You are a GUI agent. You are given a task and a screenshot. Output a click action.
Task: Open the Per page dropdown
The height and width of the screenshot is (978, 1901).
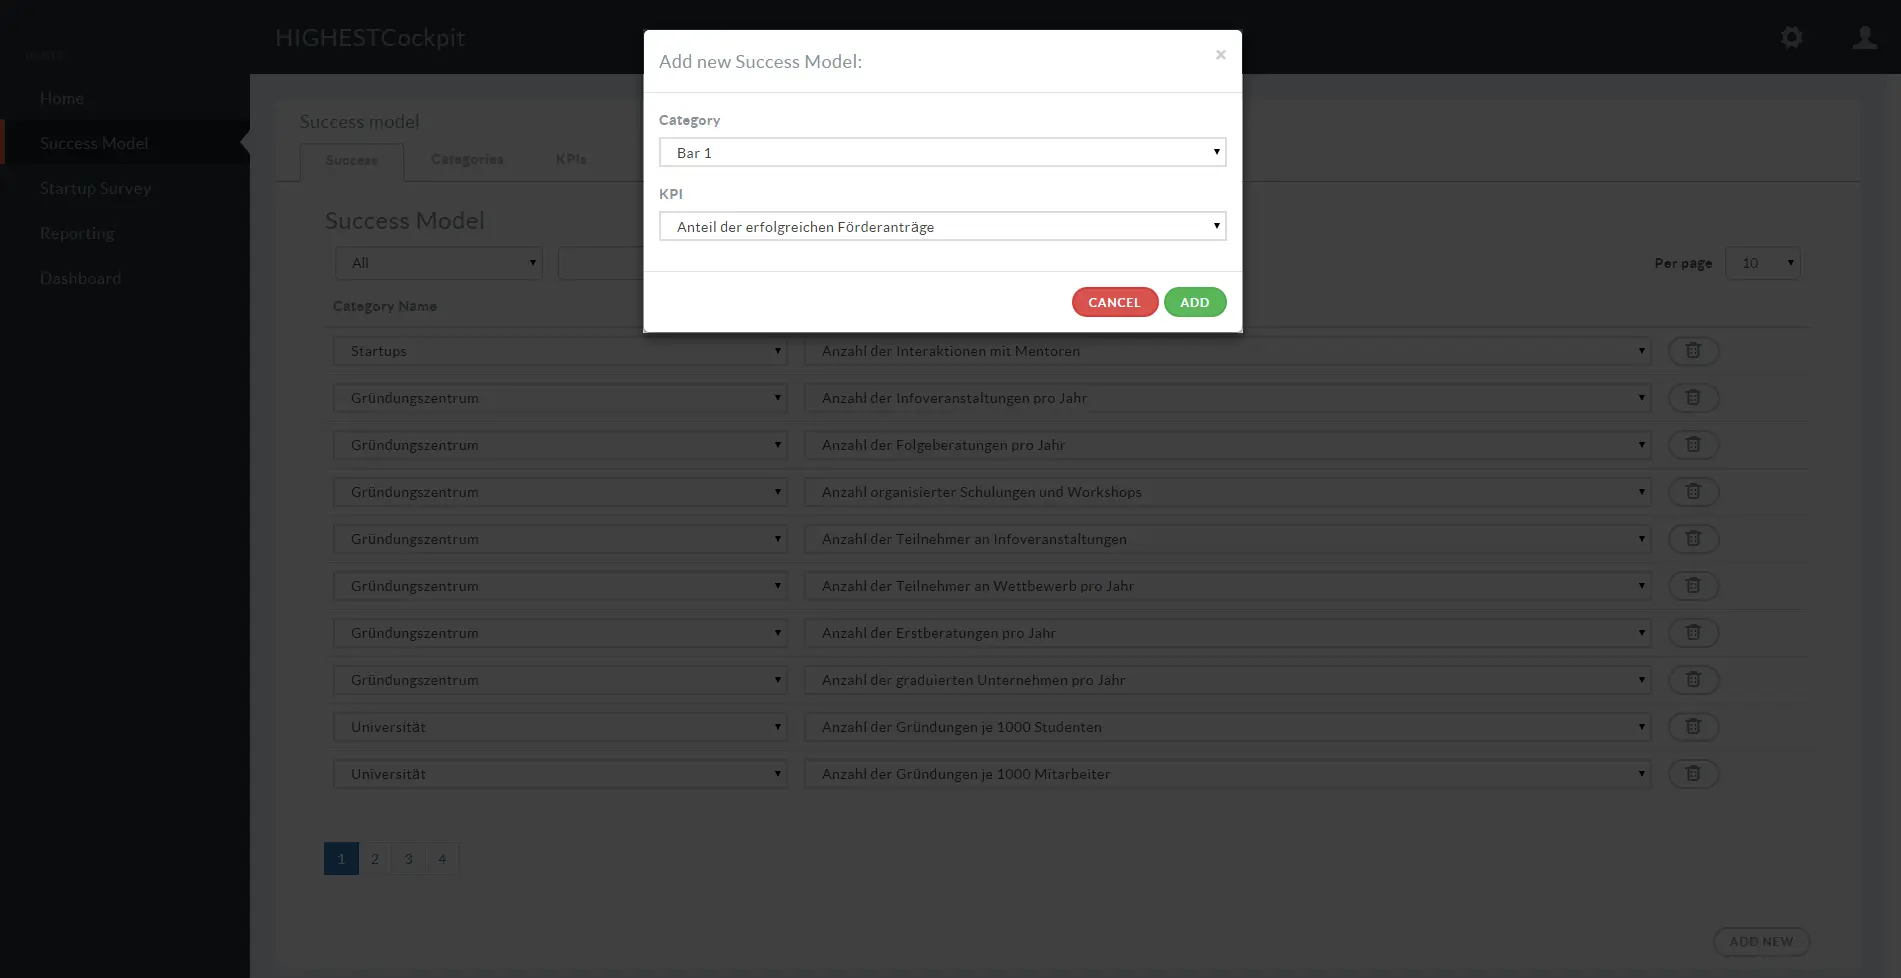(1762, 264)
